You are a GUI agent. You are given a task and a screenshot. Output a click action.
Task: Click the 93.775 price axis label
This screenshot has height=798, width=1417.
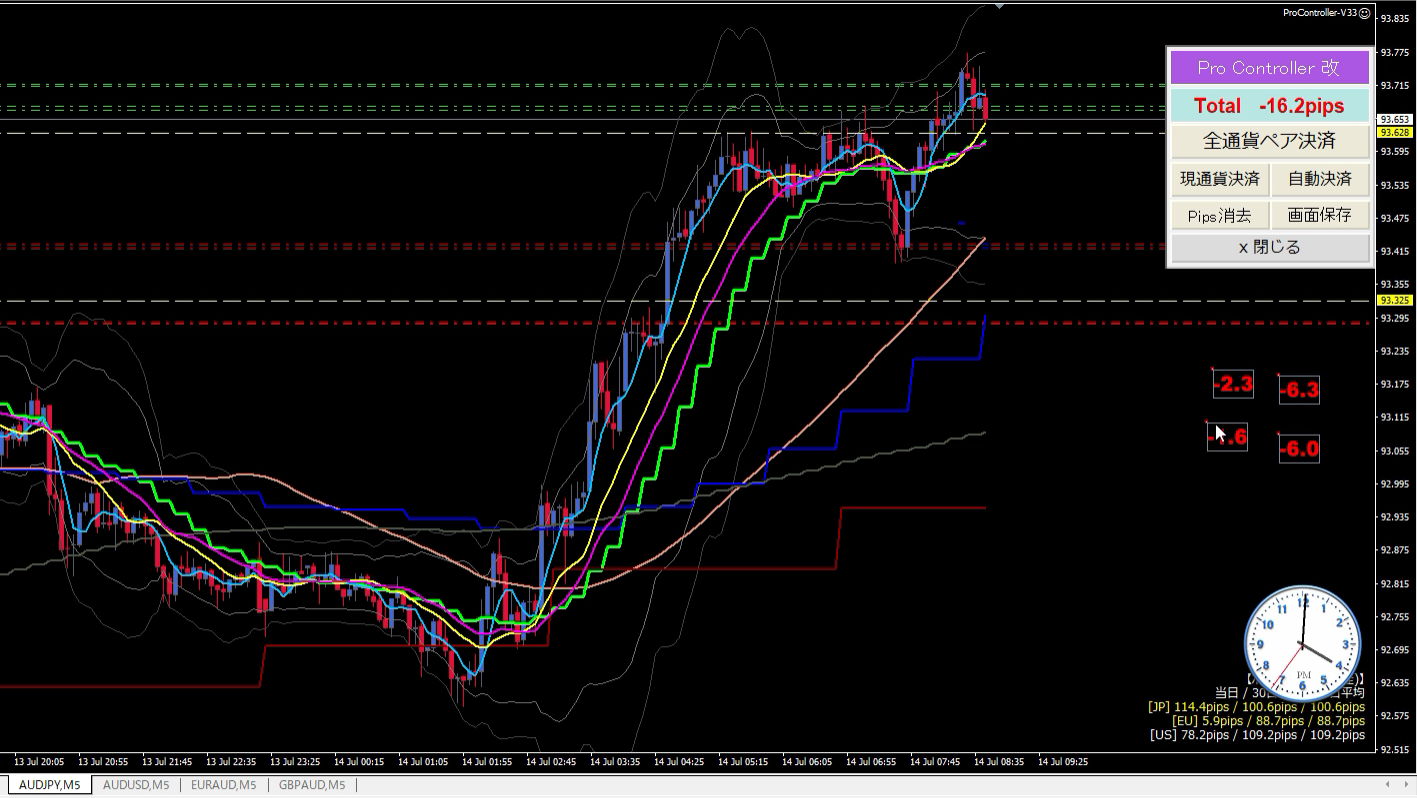click(1393, 52)
